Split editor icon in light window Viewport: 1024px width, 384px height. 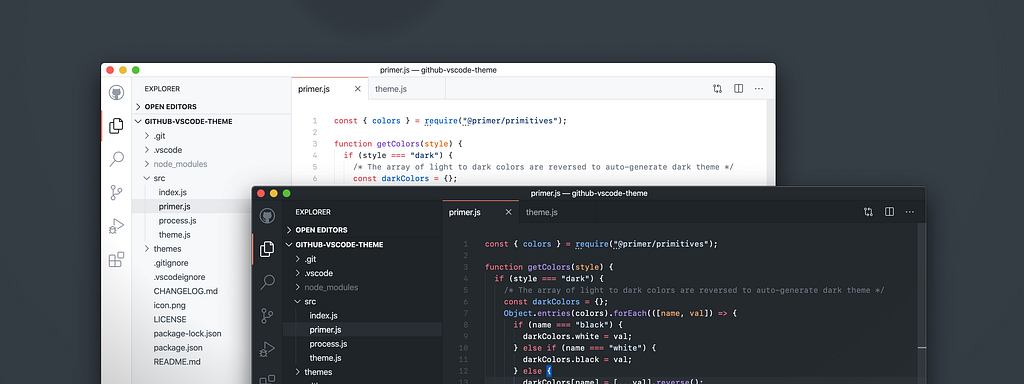pyautogui.click(x=739, y=89)
